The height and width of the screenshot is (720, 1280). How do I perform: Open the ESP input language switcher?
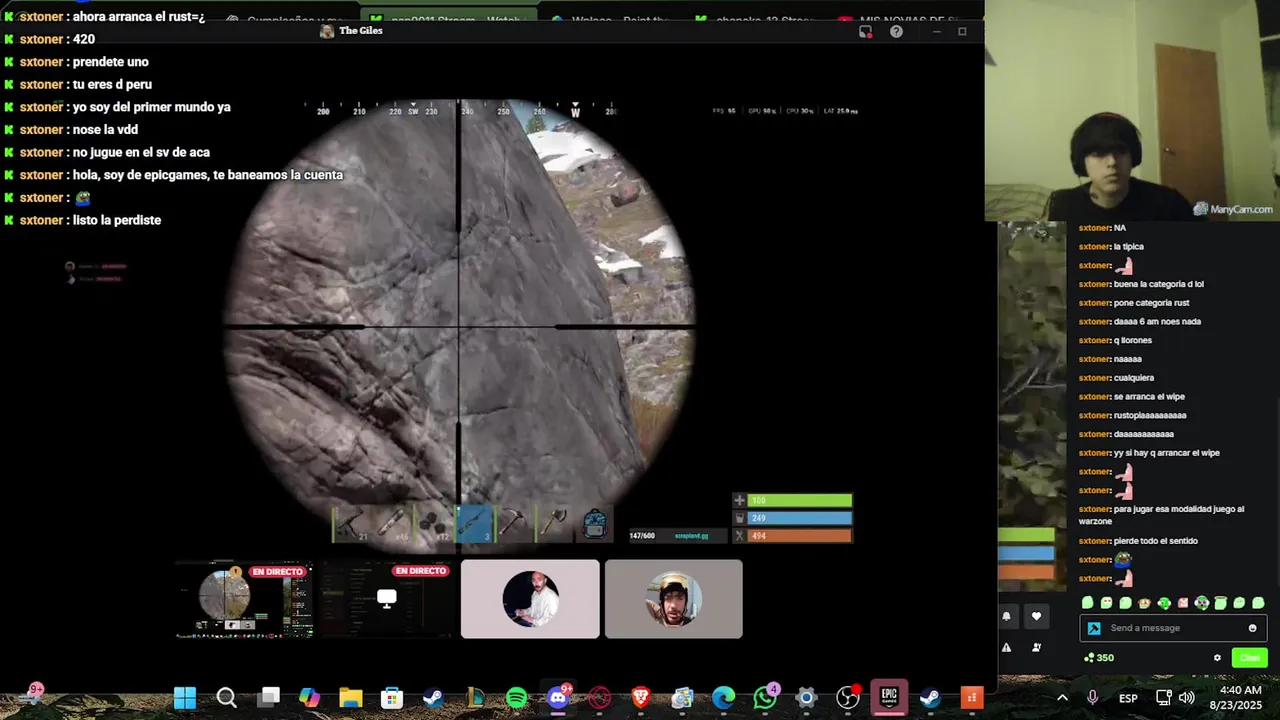1128,698
